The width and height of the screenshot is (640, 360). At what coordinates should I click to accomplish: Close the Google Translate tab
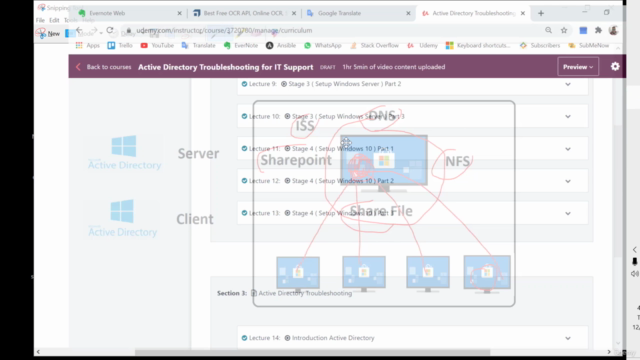click(x=408, y=13)
